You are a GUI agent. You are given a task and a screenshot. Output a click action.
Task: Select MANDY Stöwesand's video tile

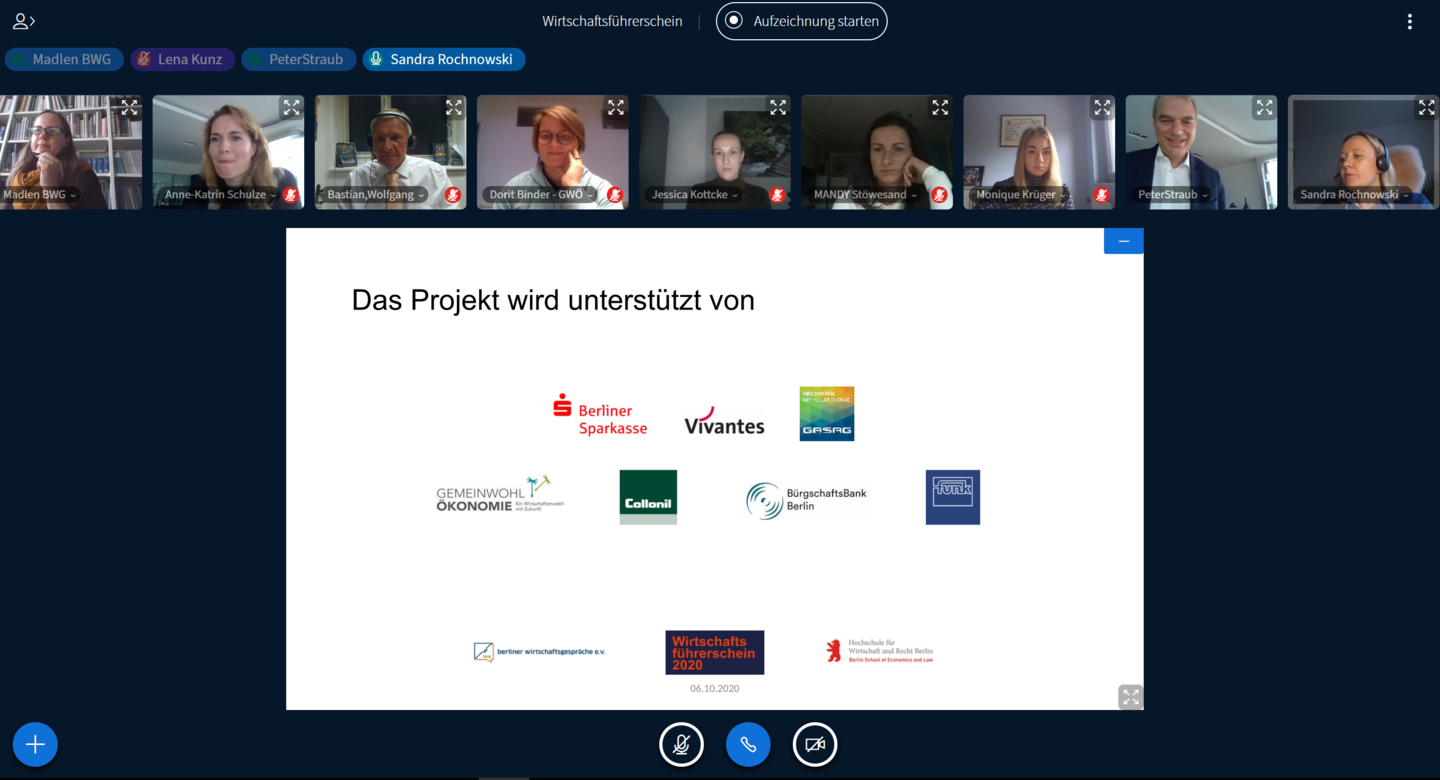click(x=877, y=152)
